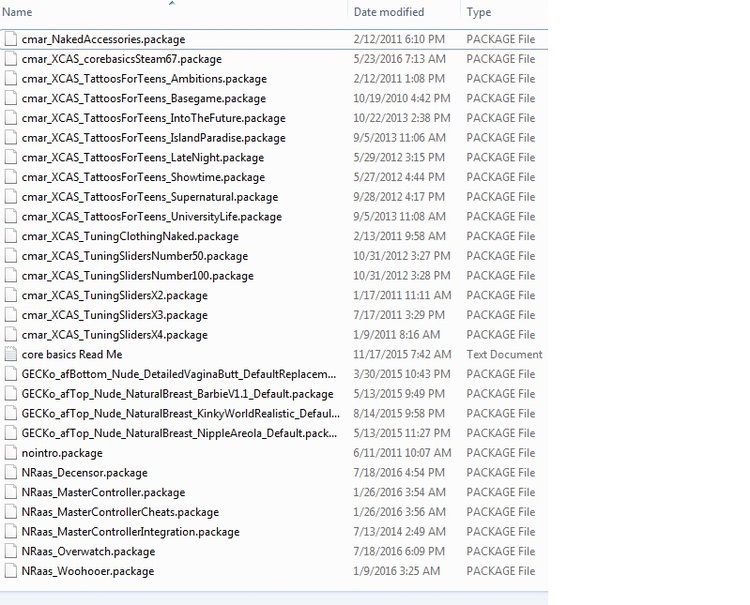Select file name cmar_XCAS_TattoosForTeens_IntoTheFuture.package

tap(154, 118)
